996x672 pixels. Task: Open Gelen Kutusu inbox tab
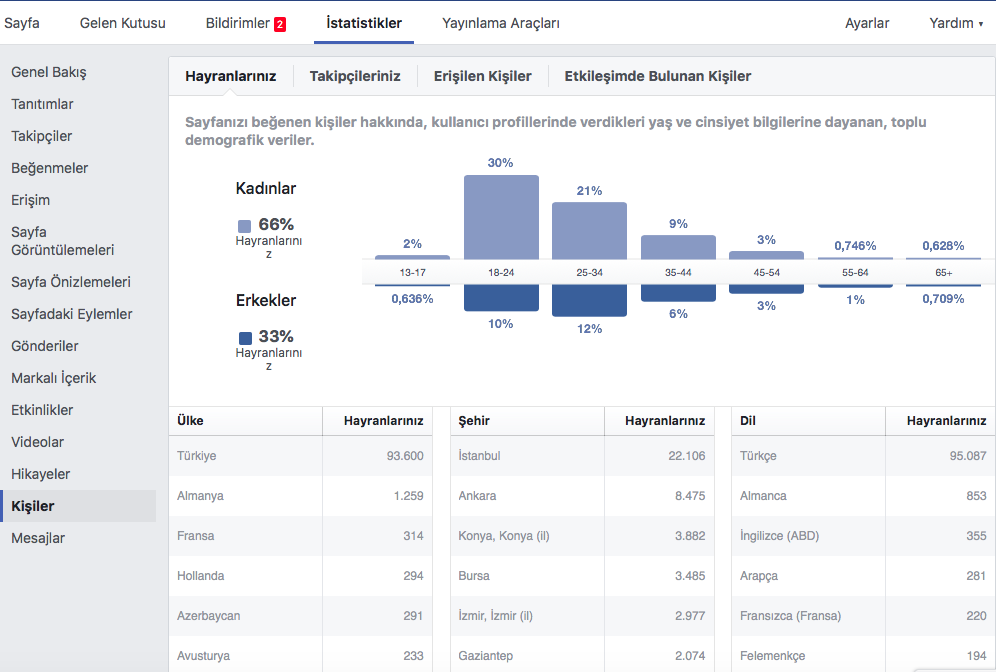pyautogui.click(x=123, y=23)
